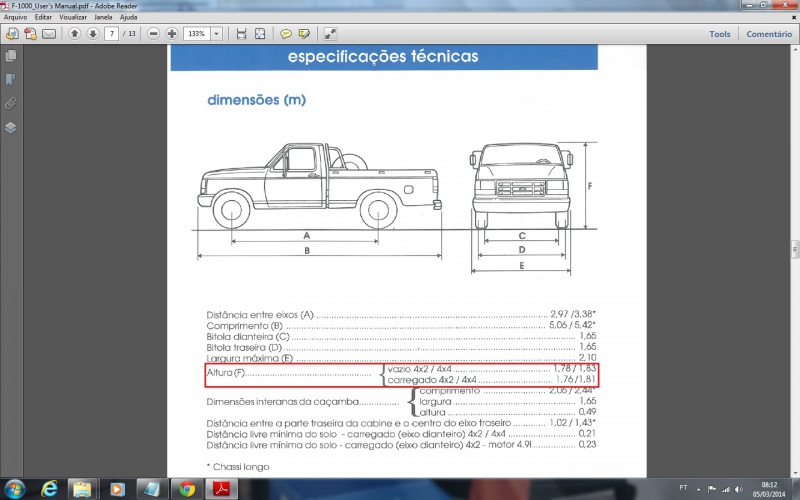
Task: Click the front-view truck drawing
Action: coord(521,186)
